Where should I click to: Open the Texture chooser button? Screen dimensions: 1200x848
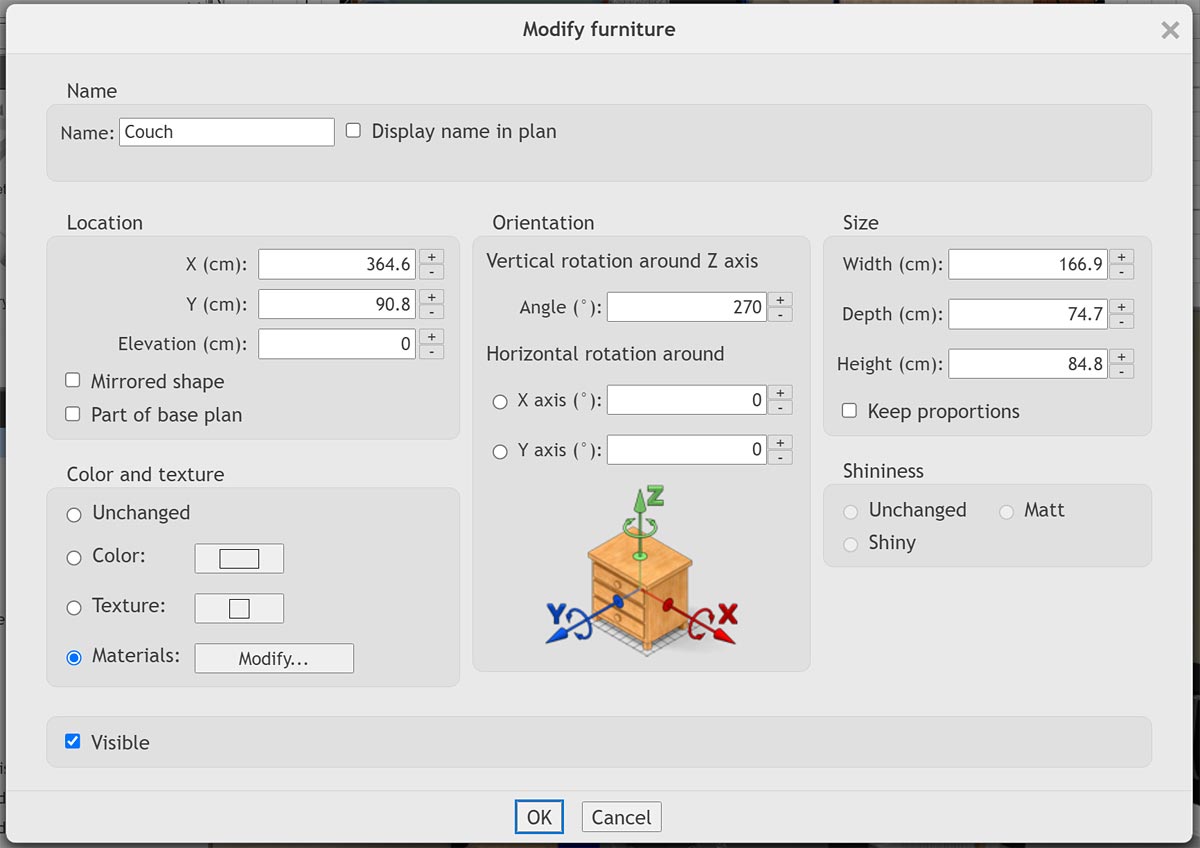(239, 608)
